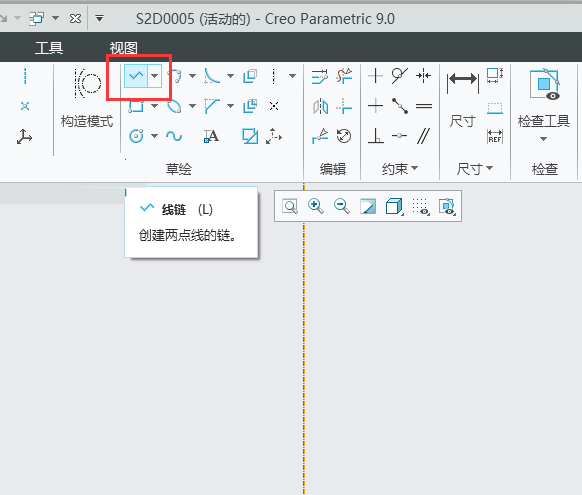Select the Spline curve tool
This screenshot has width=582, height=495.
tap(174, 136)
